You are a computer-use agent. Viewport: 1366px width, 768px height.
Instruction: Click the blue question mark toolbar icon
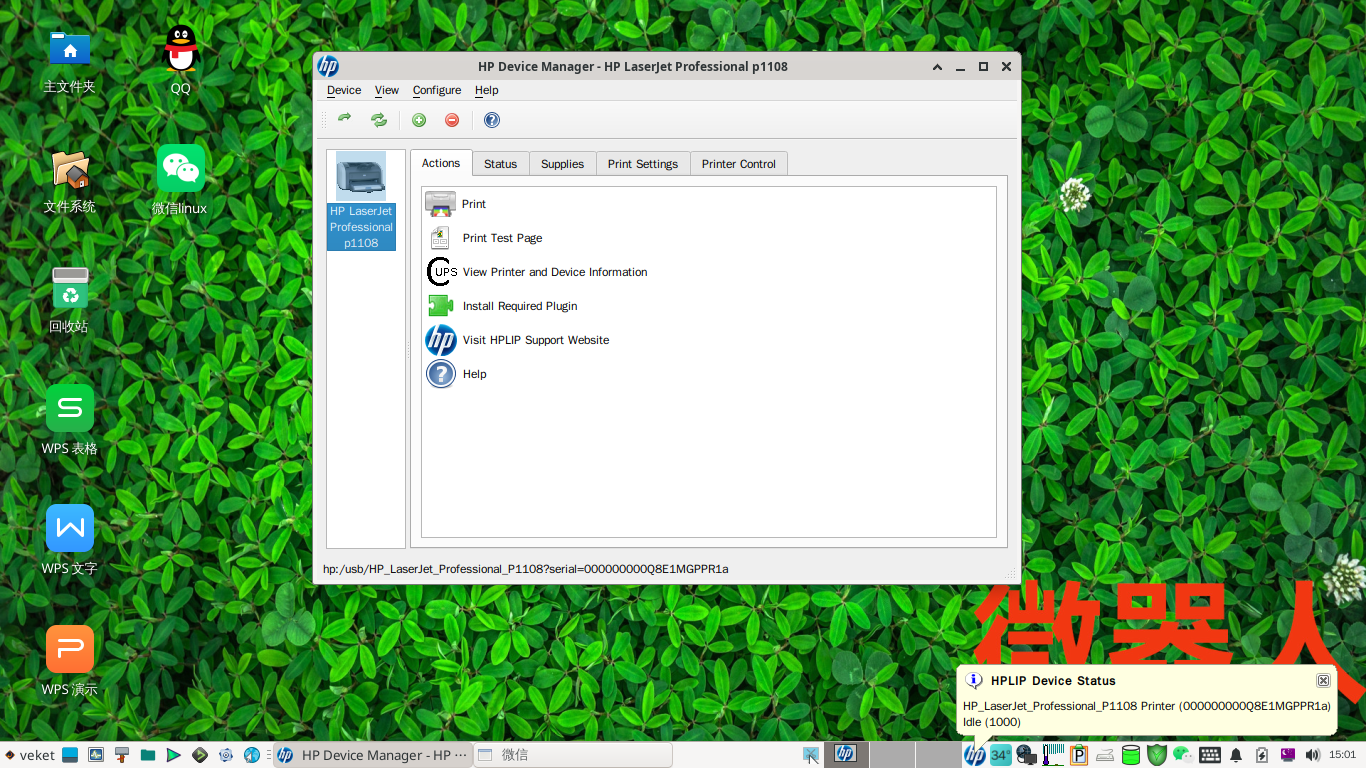pos(492,120)
